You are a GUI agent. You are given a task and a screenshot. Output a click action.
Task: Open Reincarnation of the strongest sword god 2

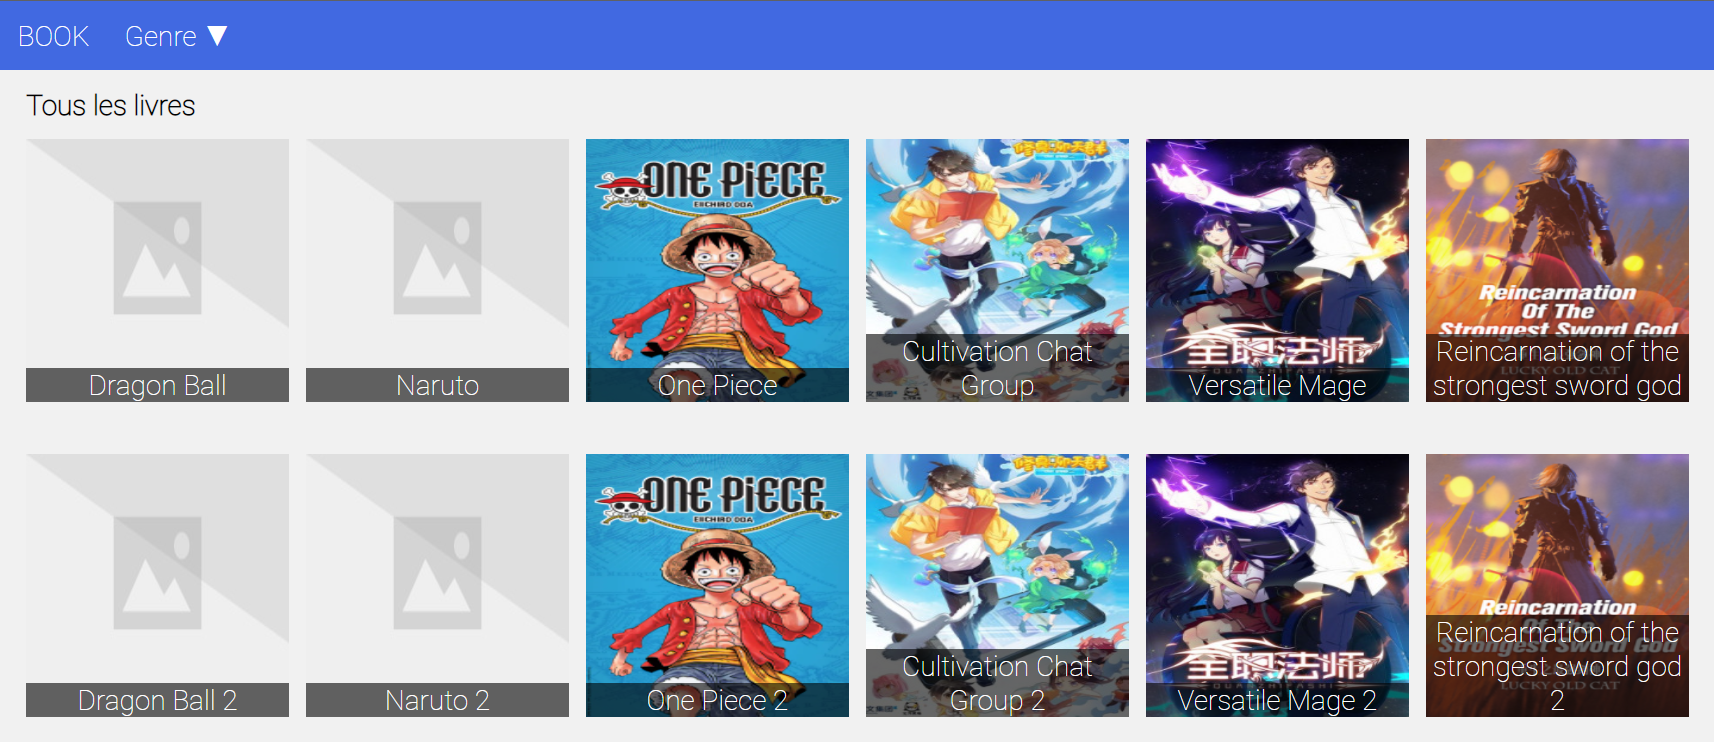click(x=1557, y=585)
